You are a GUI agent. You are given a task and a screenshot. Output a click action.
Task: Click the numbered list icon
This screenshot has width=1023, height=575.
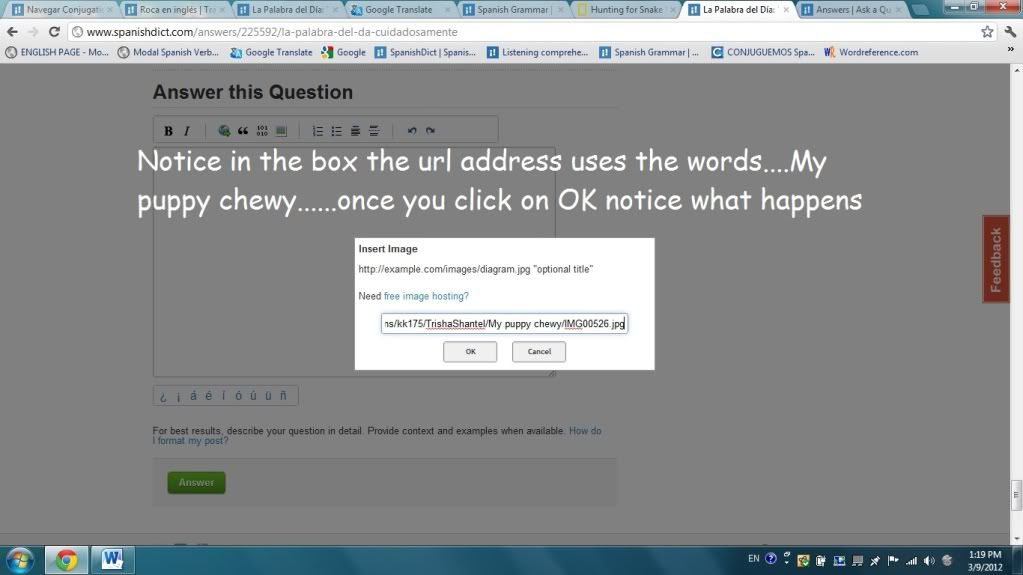pyautogui.click(x=318, y=131)
